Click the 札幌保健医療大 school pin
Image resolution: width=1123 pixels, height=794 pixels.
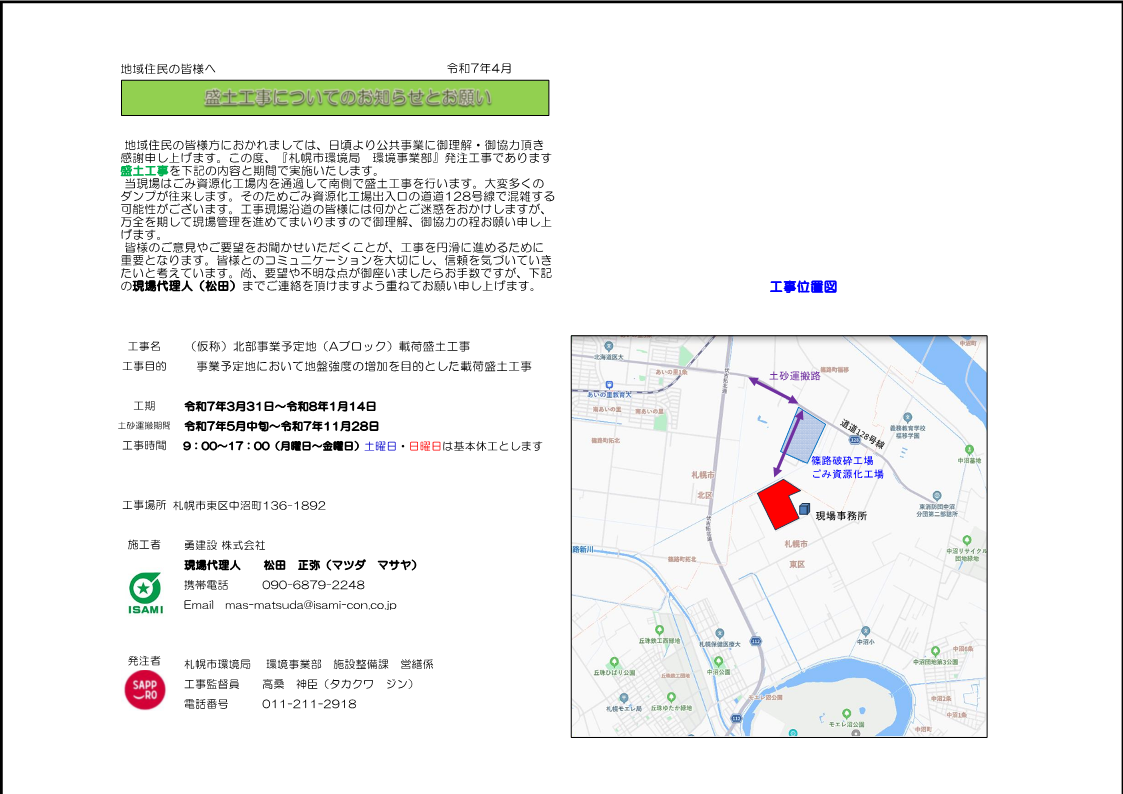coord(719,634)
